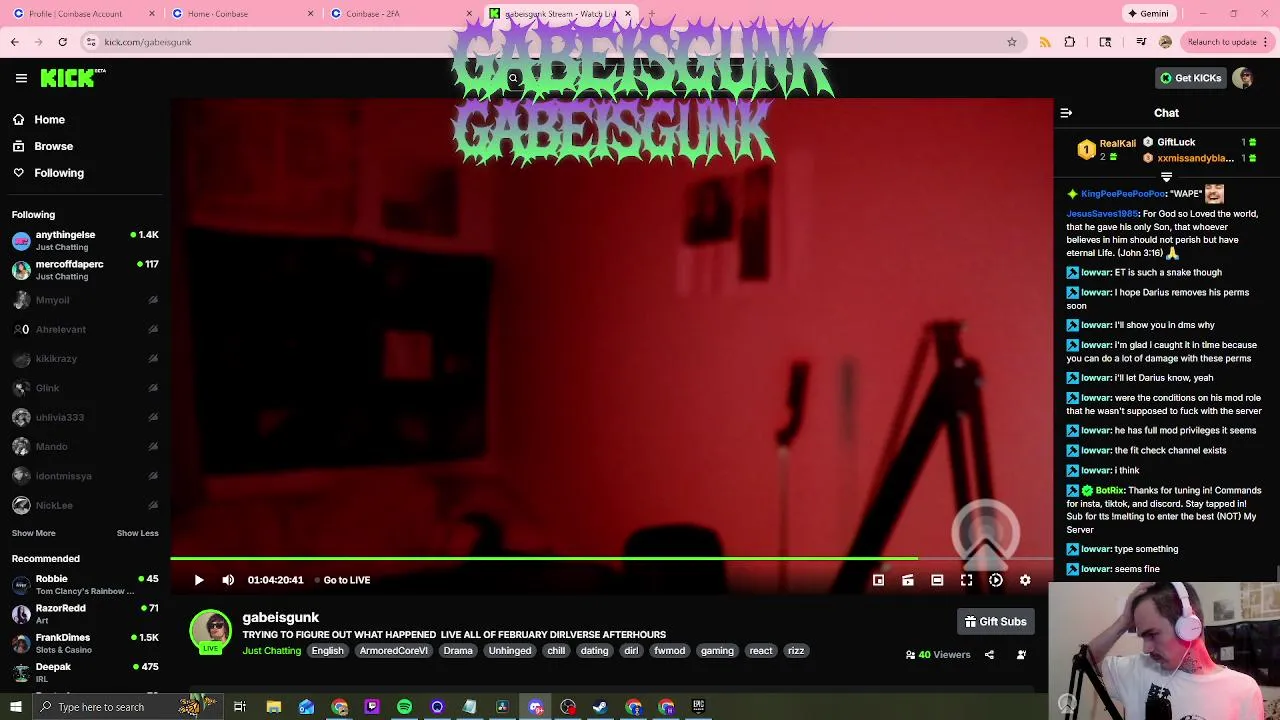Image resolution: width=1280 pixels, height=720 pixels.
Task: Click Gift Subs button
Action: tap(995, 622)
